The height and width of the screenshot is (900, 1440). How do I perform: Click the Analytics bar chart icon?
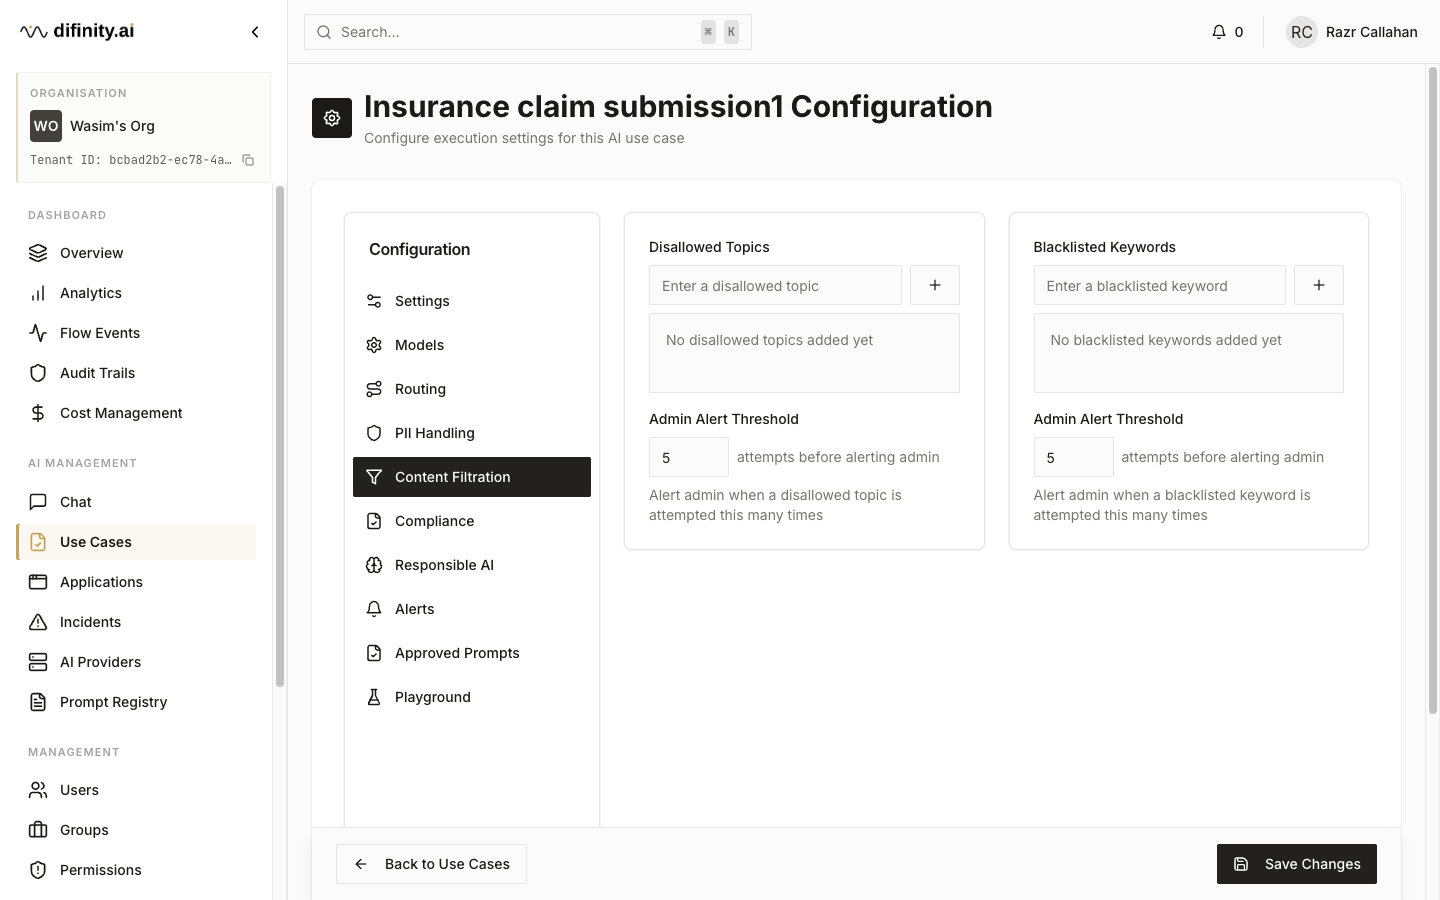38,293
